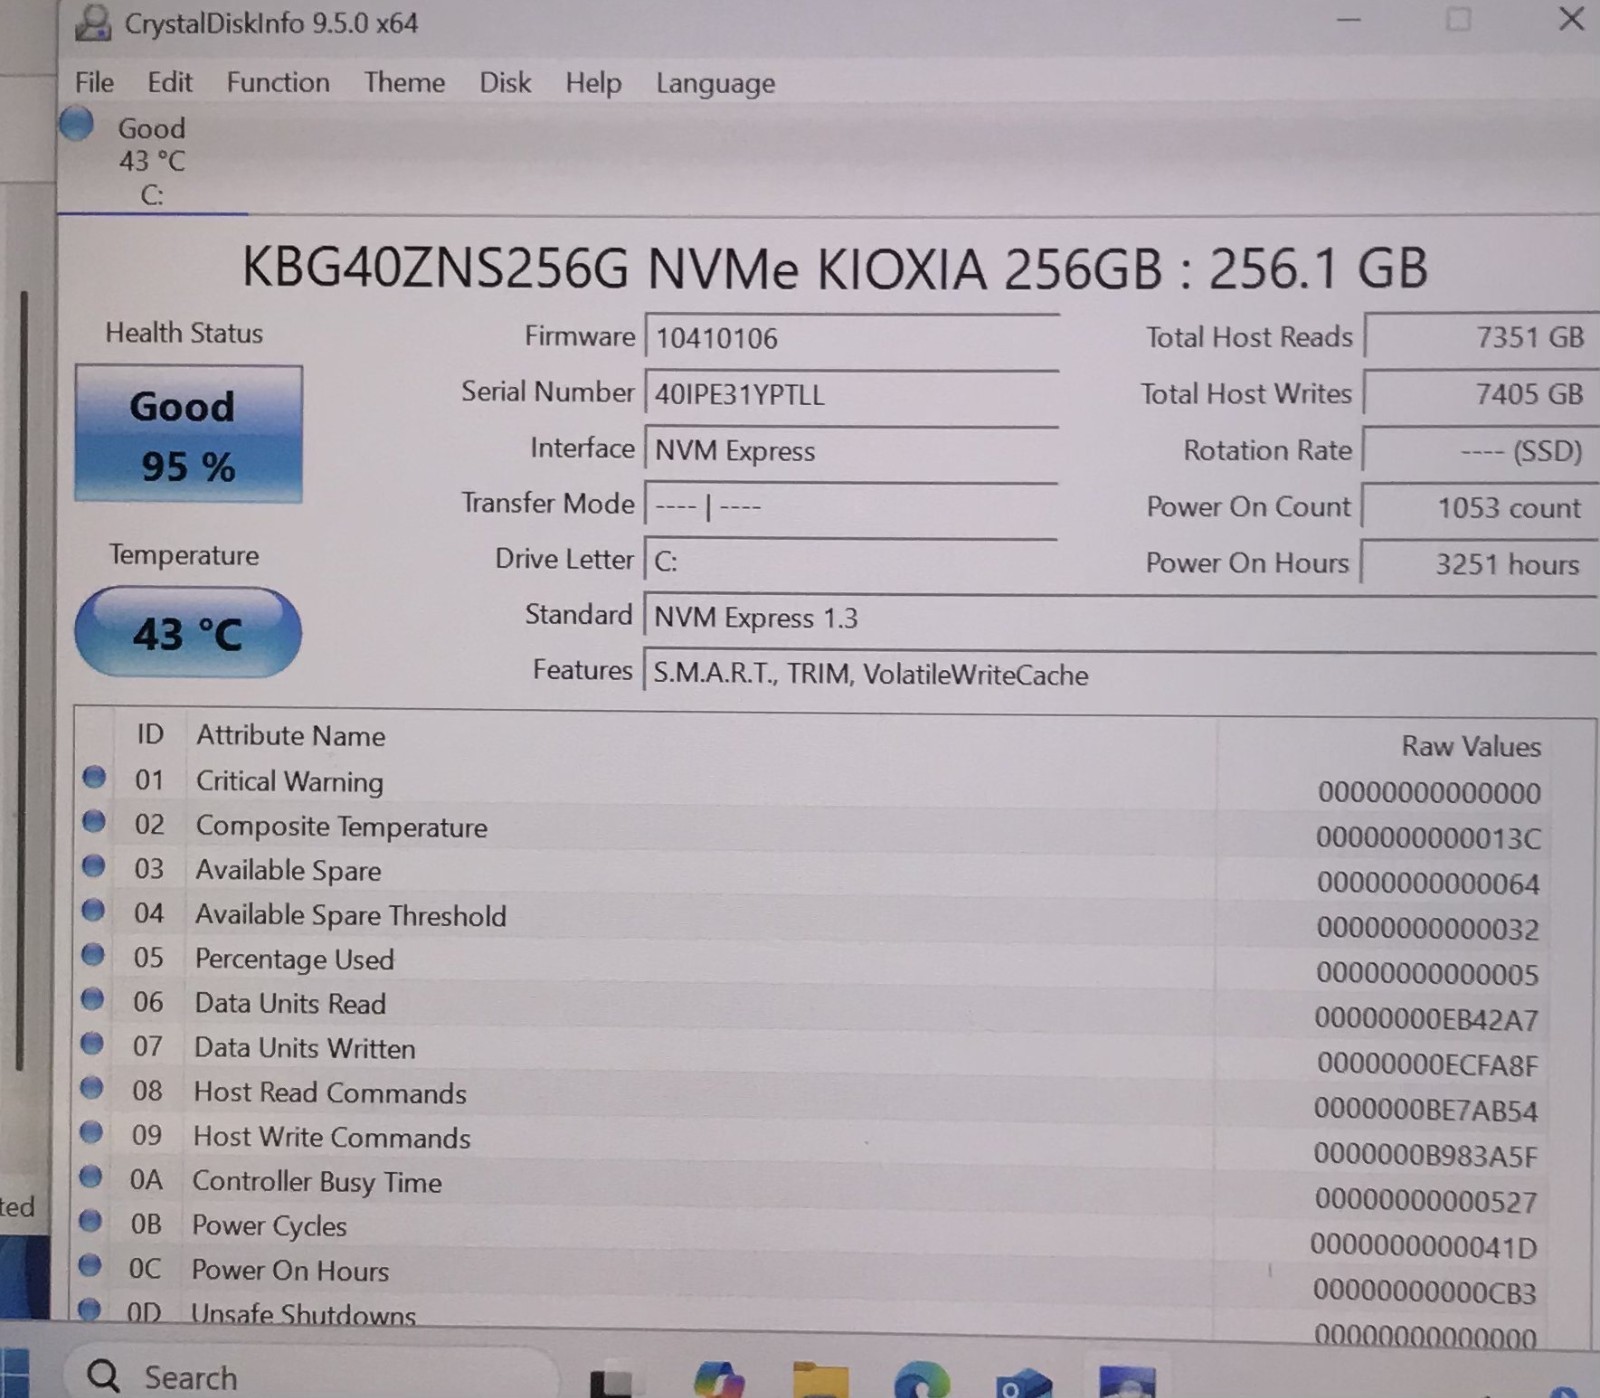Screen dimensions: 1600x1398
Task: Click the Attribute Name column header
Action: click(291, 735)
